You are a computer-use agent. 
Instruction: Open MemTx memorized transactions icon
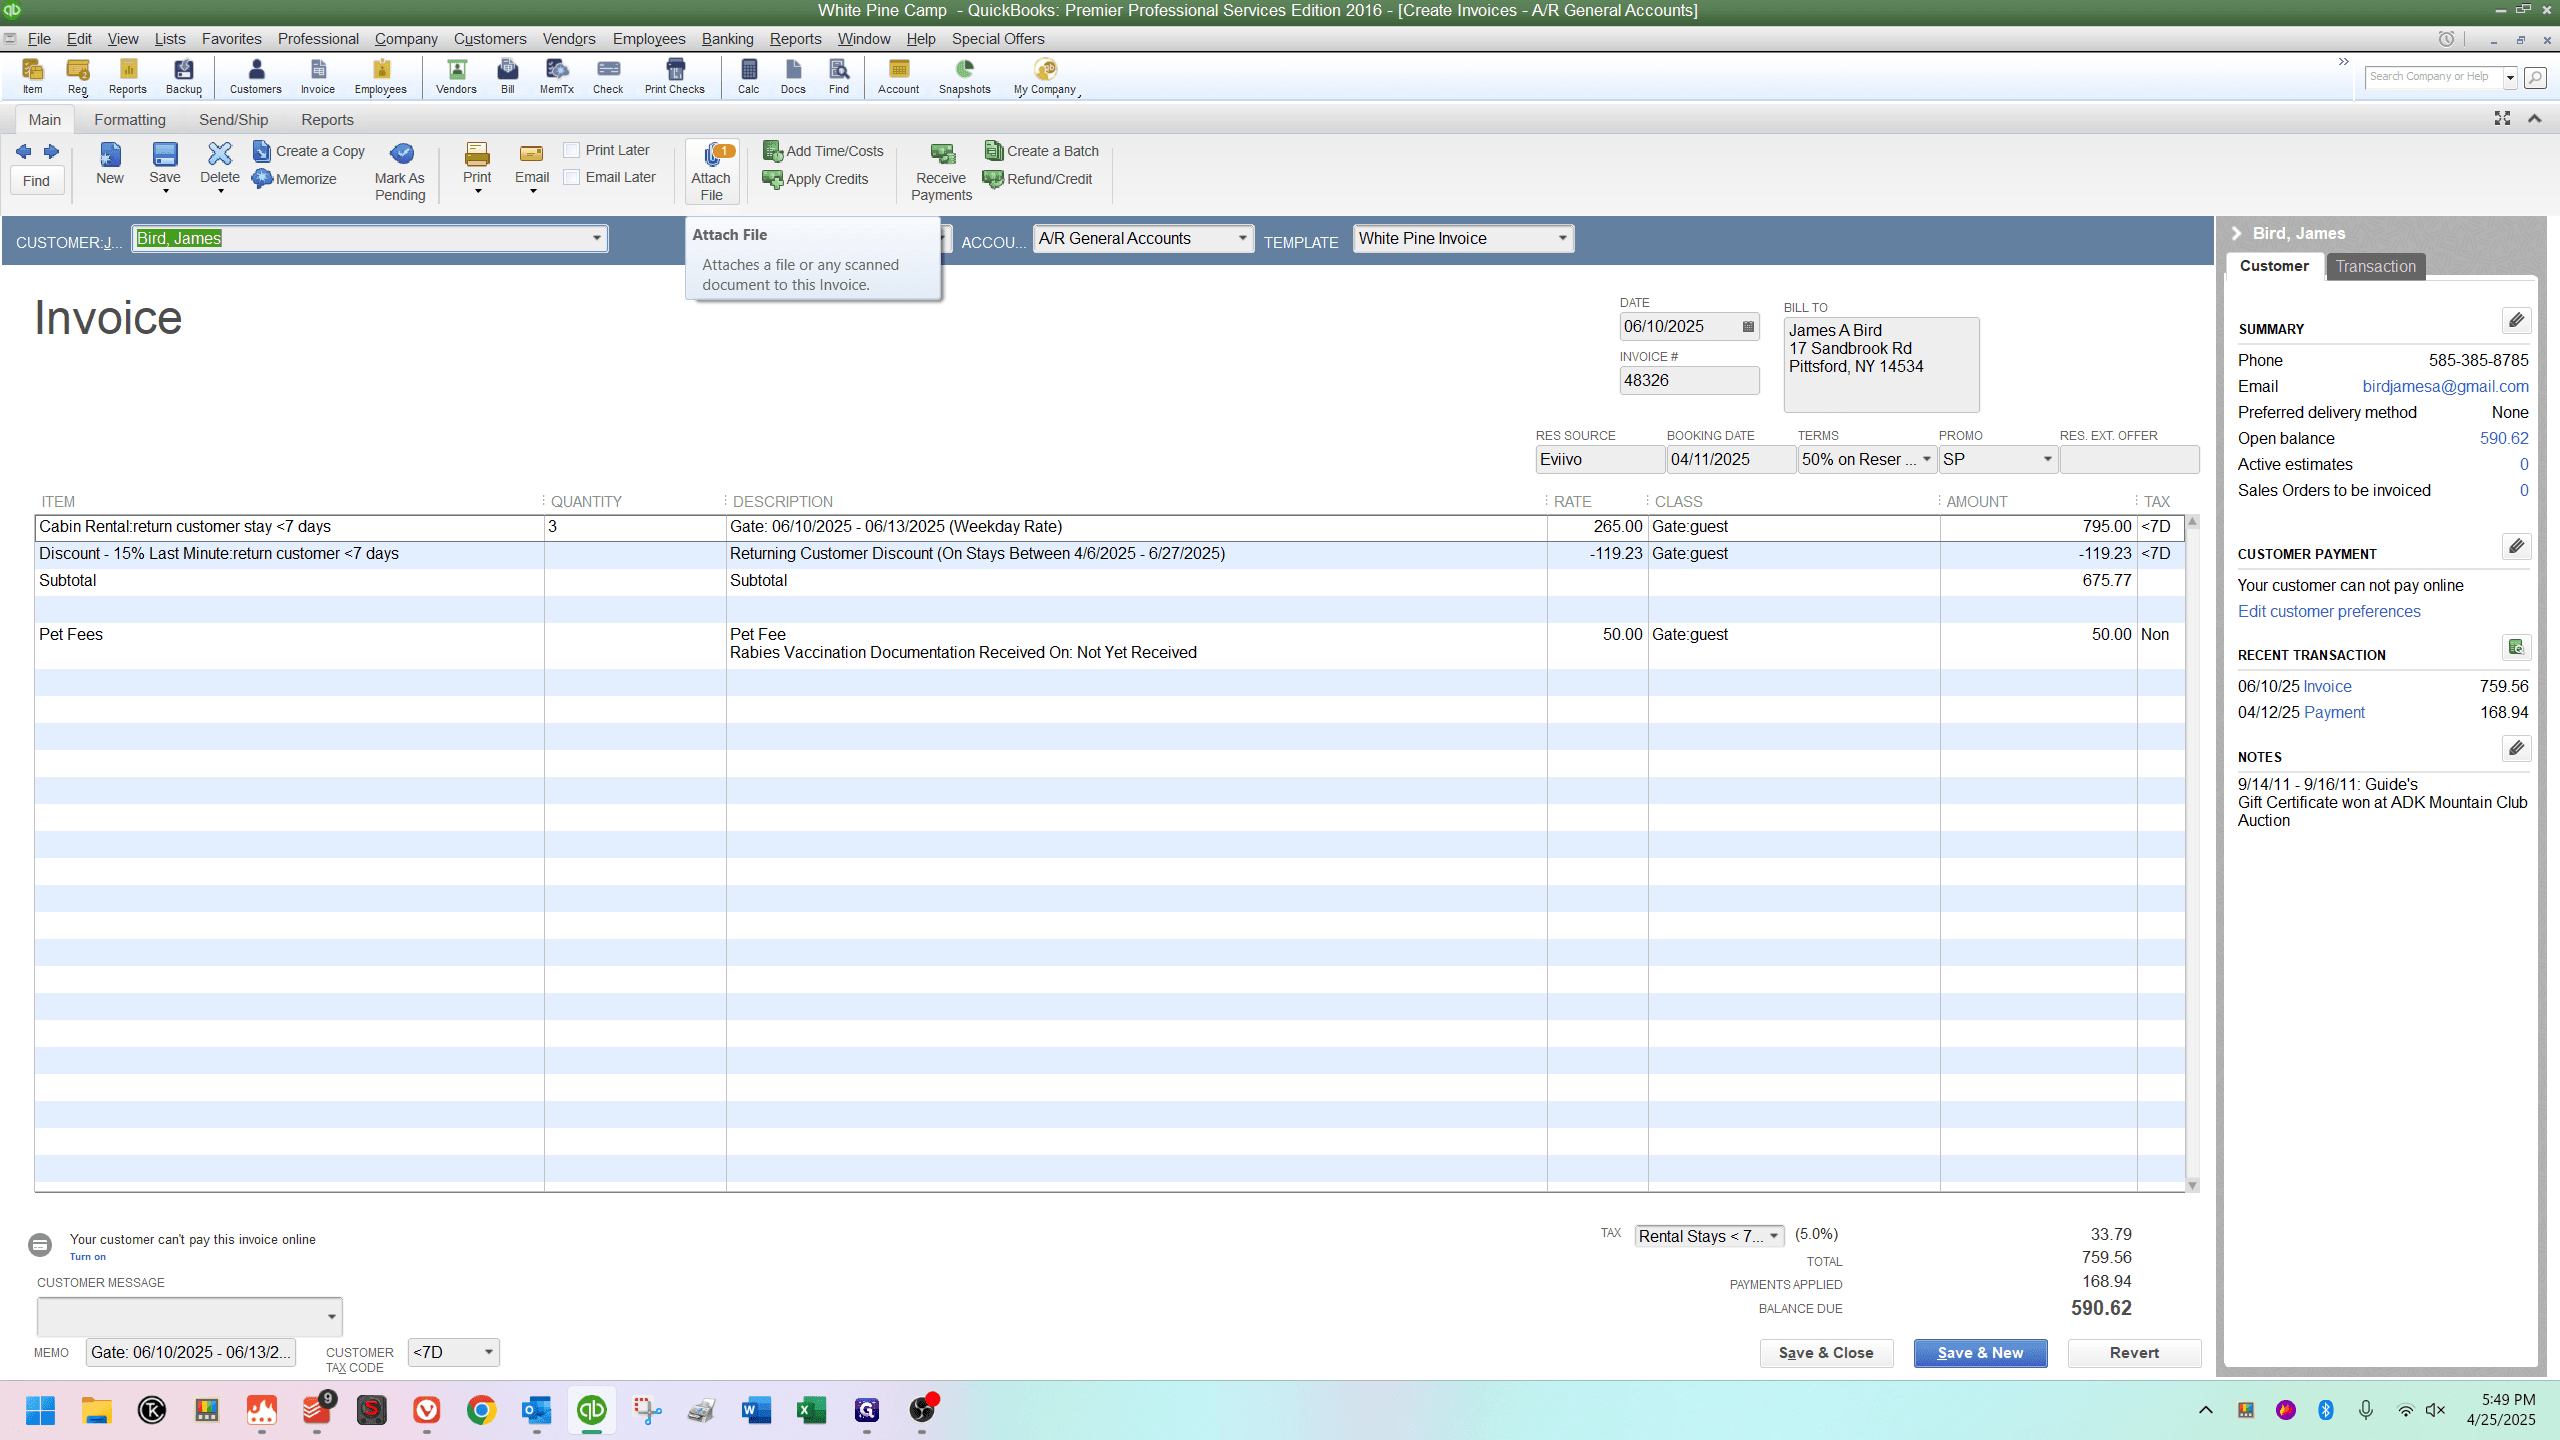tap(557, 76)
